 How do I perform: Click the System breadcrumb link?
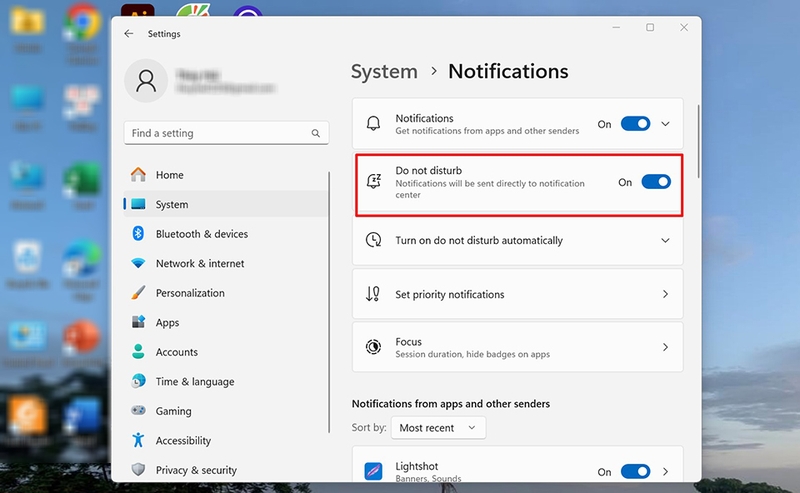pyautogui.click(x=384, y=71)
